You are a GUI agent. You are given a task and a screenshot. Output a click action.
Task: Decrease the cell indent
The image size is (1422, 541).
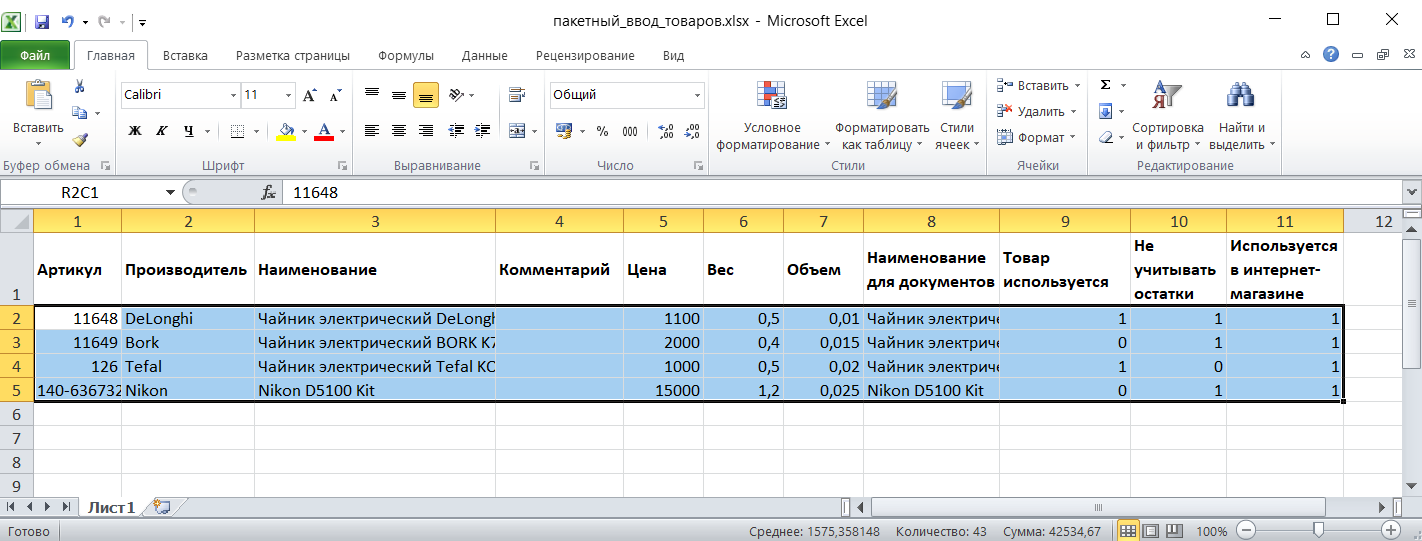pyautogui.click(x=456, y=131)
